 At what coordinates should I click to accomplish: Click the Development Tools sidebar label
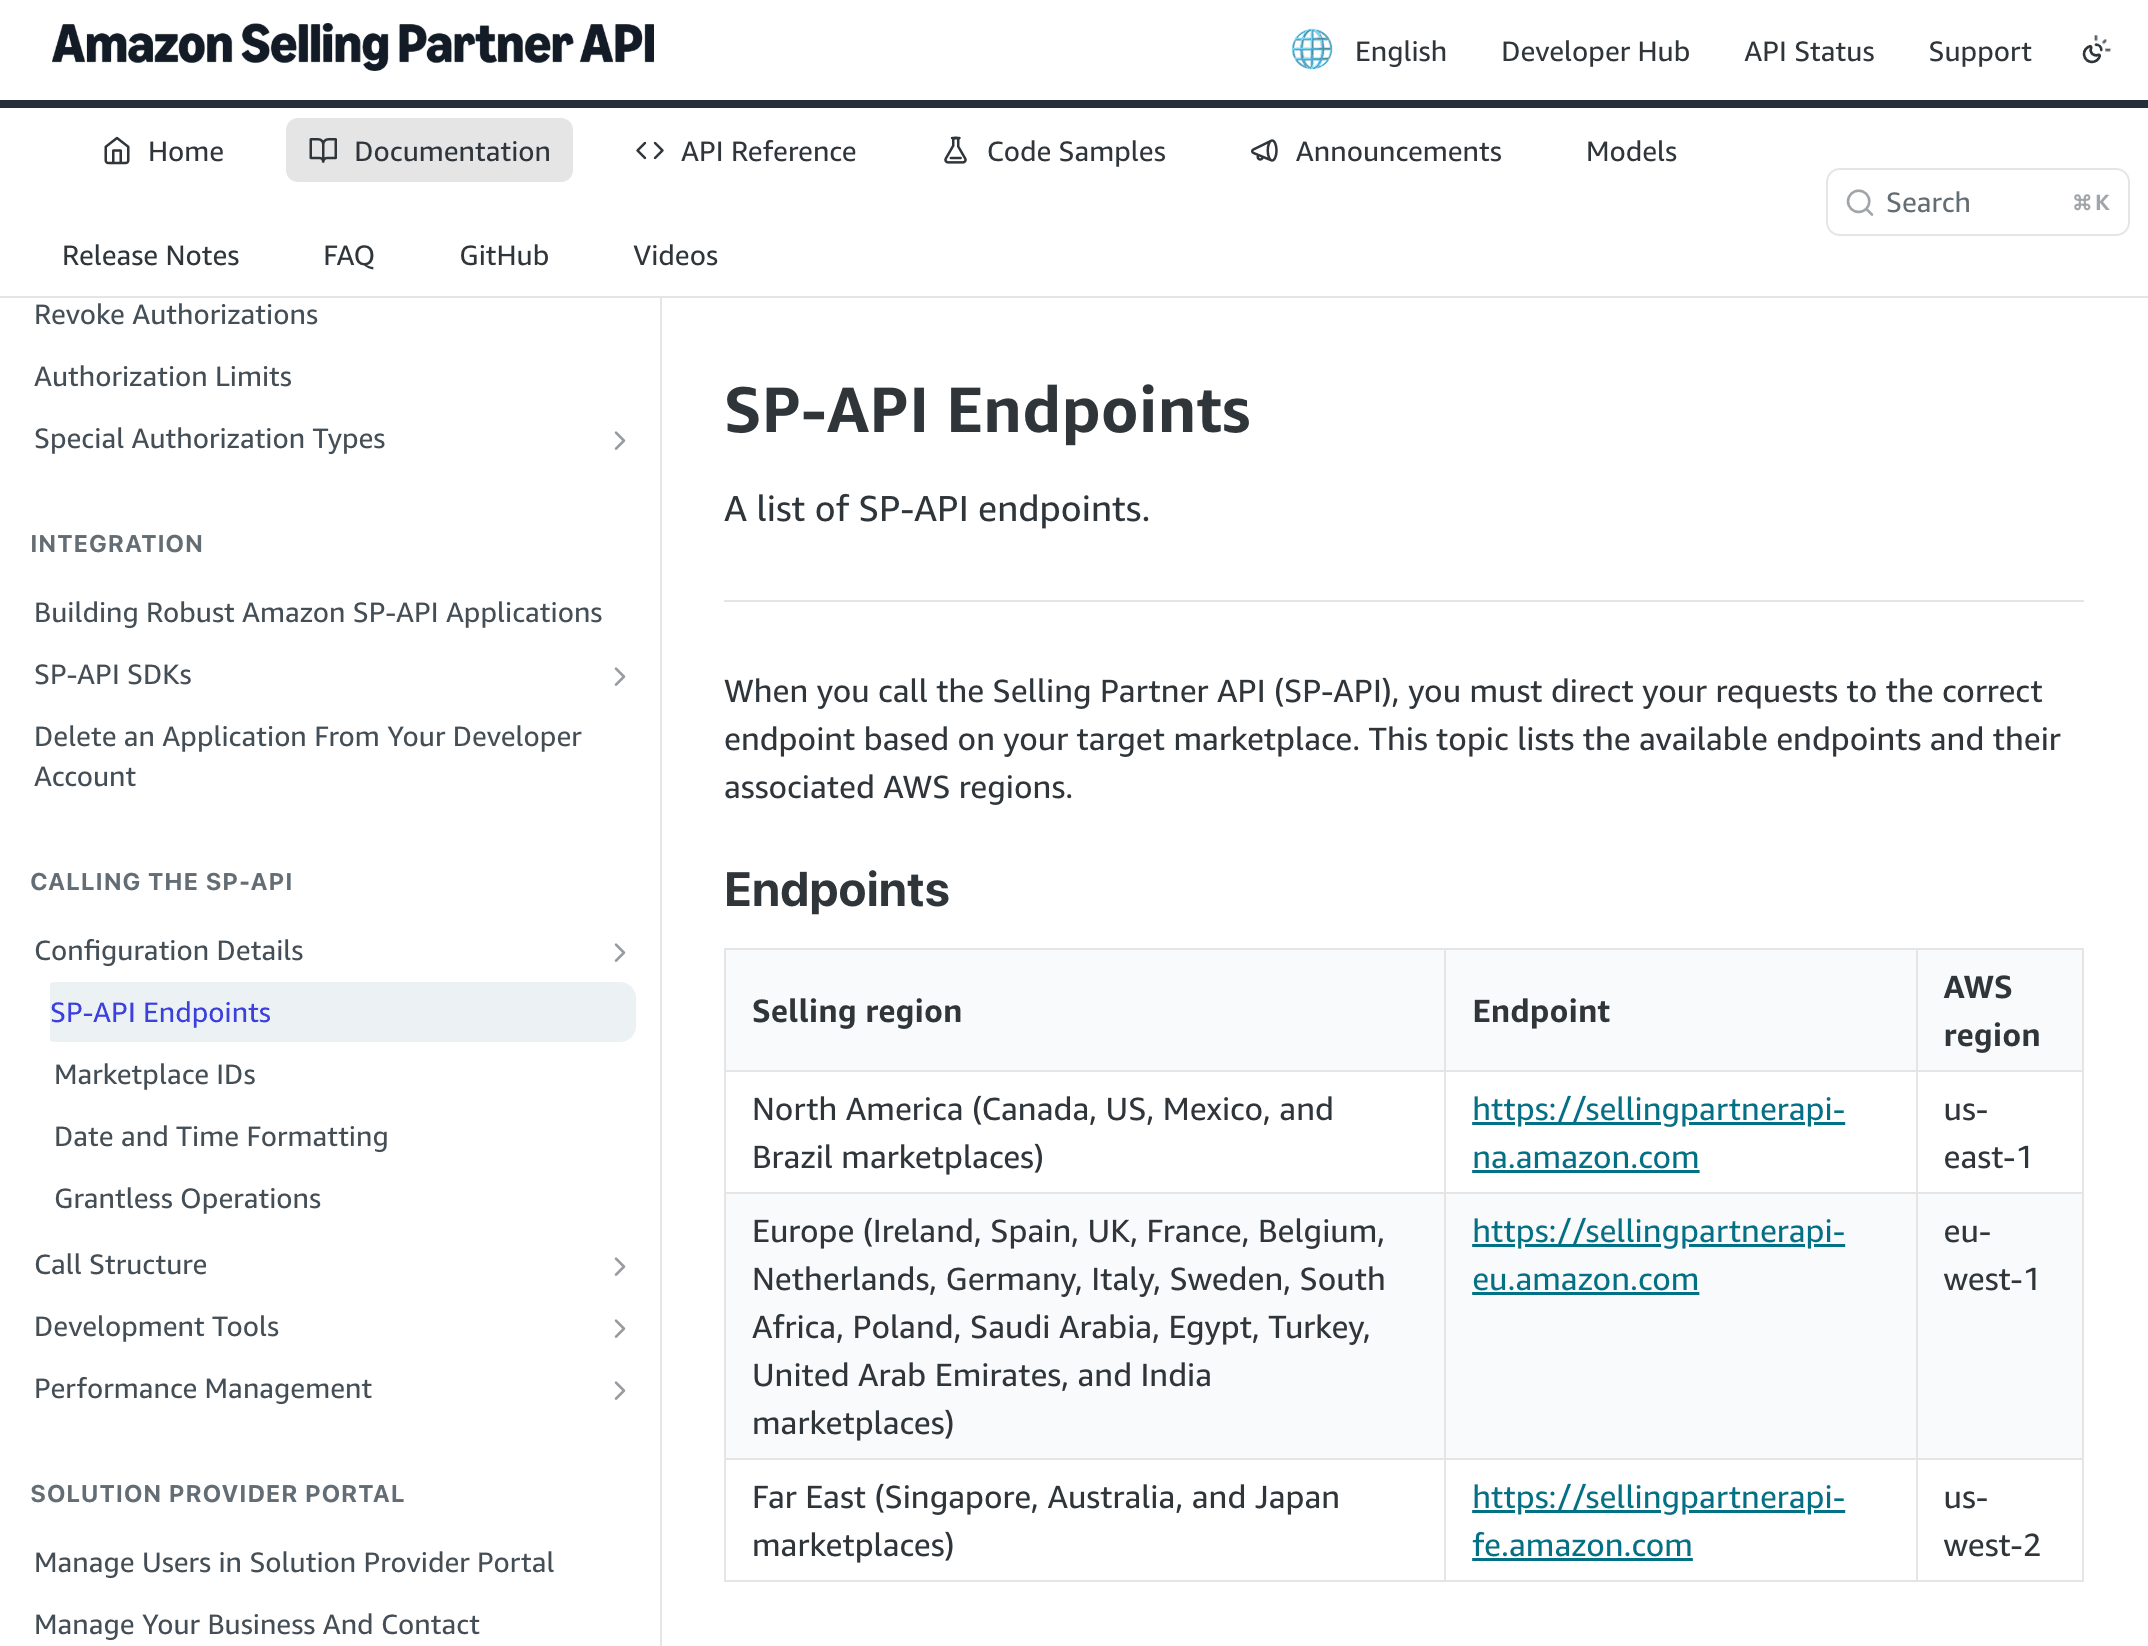coord(156,1326)
